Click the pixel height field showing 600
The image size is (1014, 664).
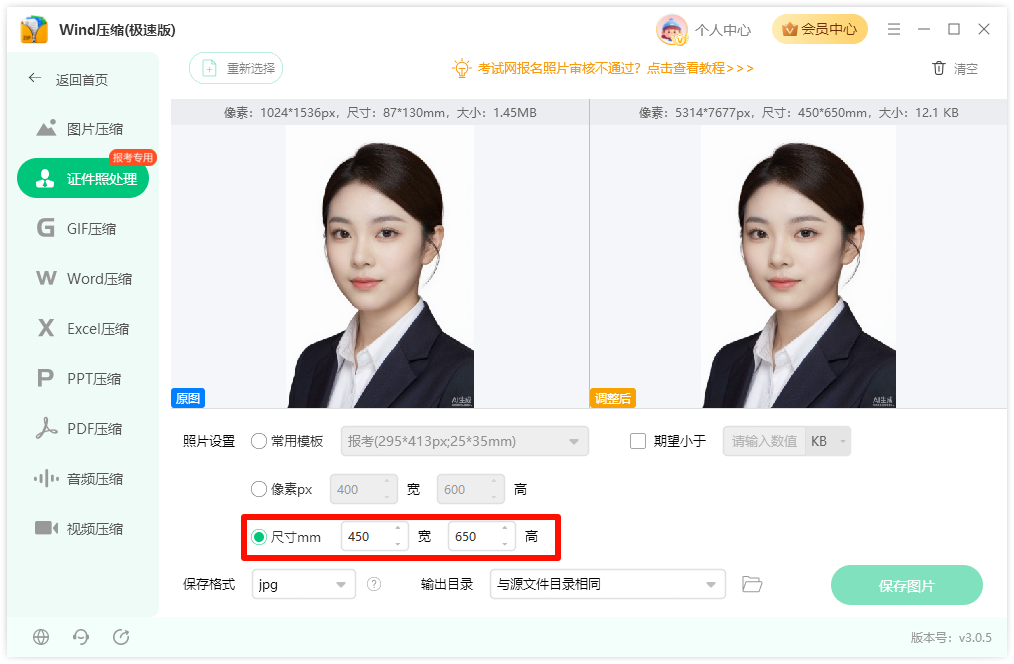point(471,489)
